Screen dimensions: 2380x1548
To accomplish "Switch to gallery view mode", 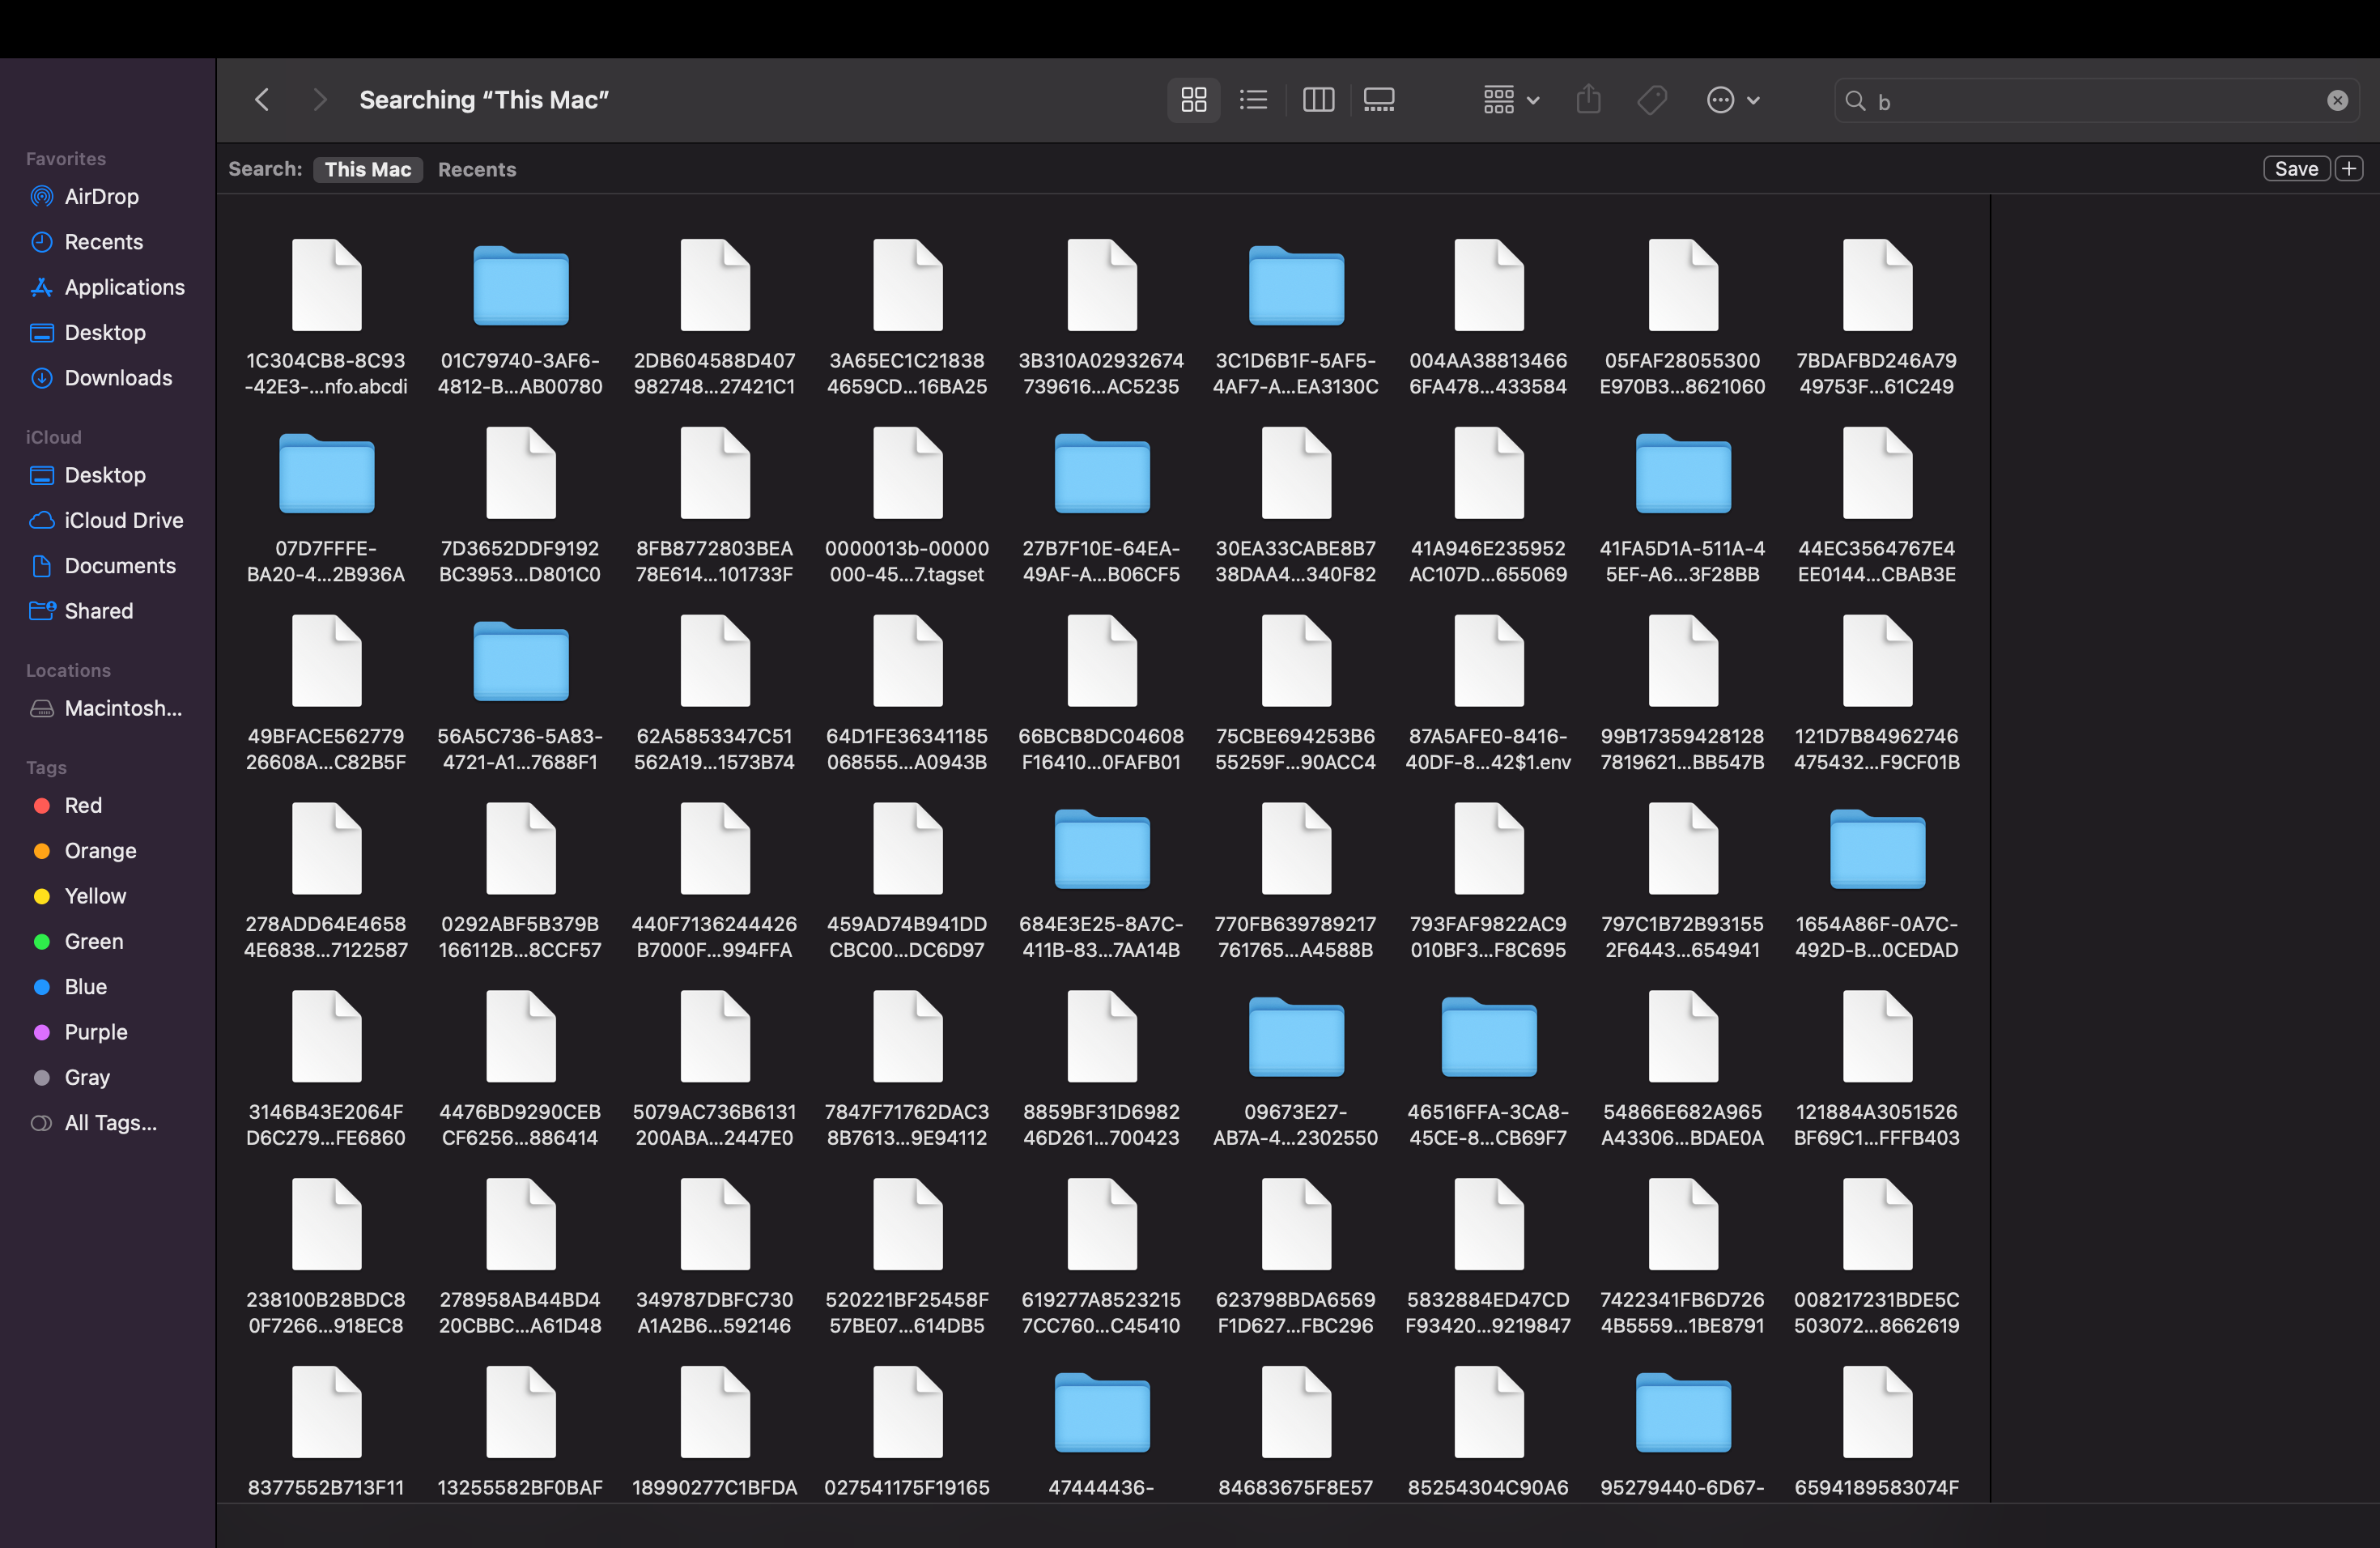I will click(x=1379, y=99).
